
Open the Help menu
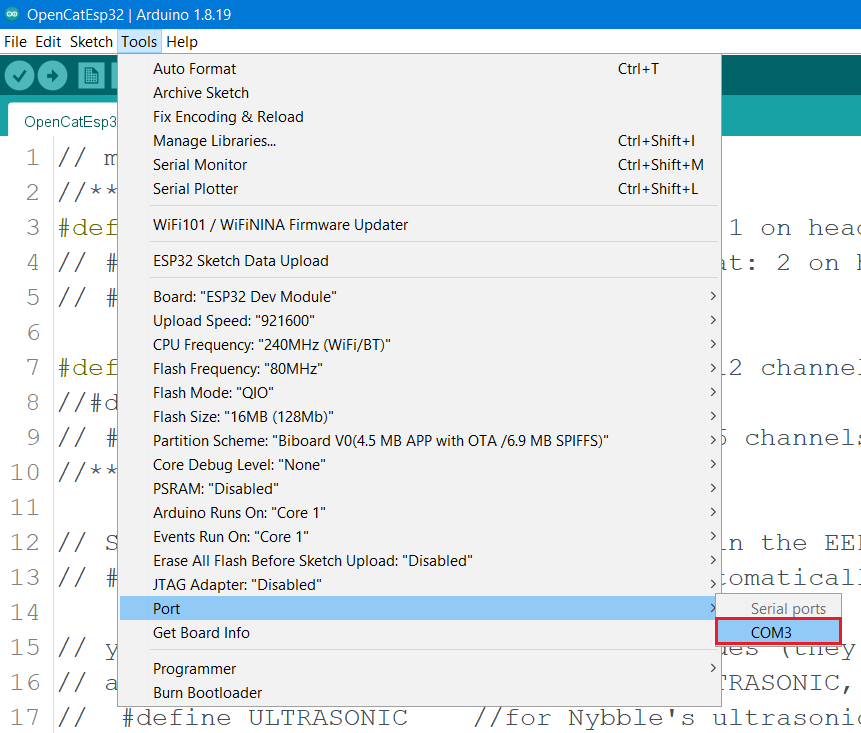(182, 42)
